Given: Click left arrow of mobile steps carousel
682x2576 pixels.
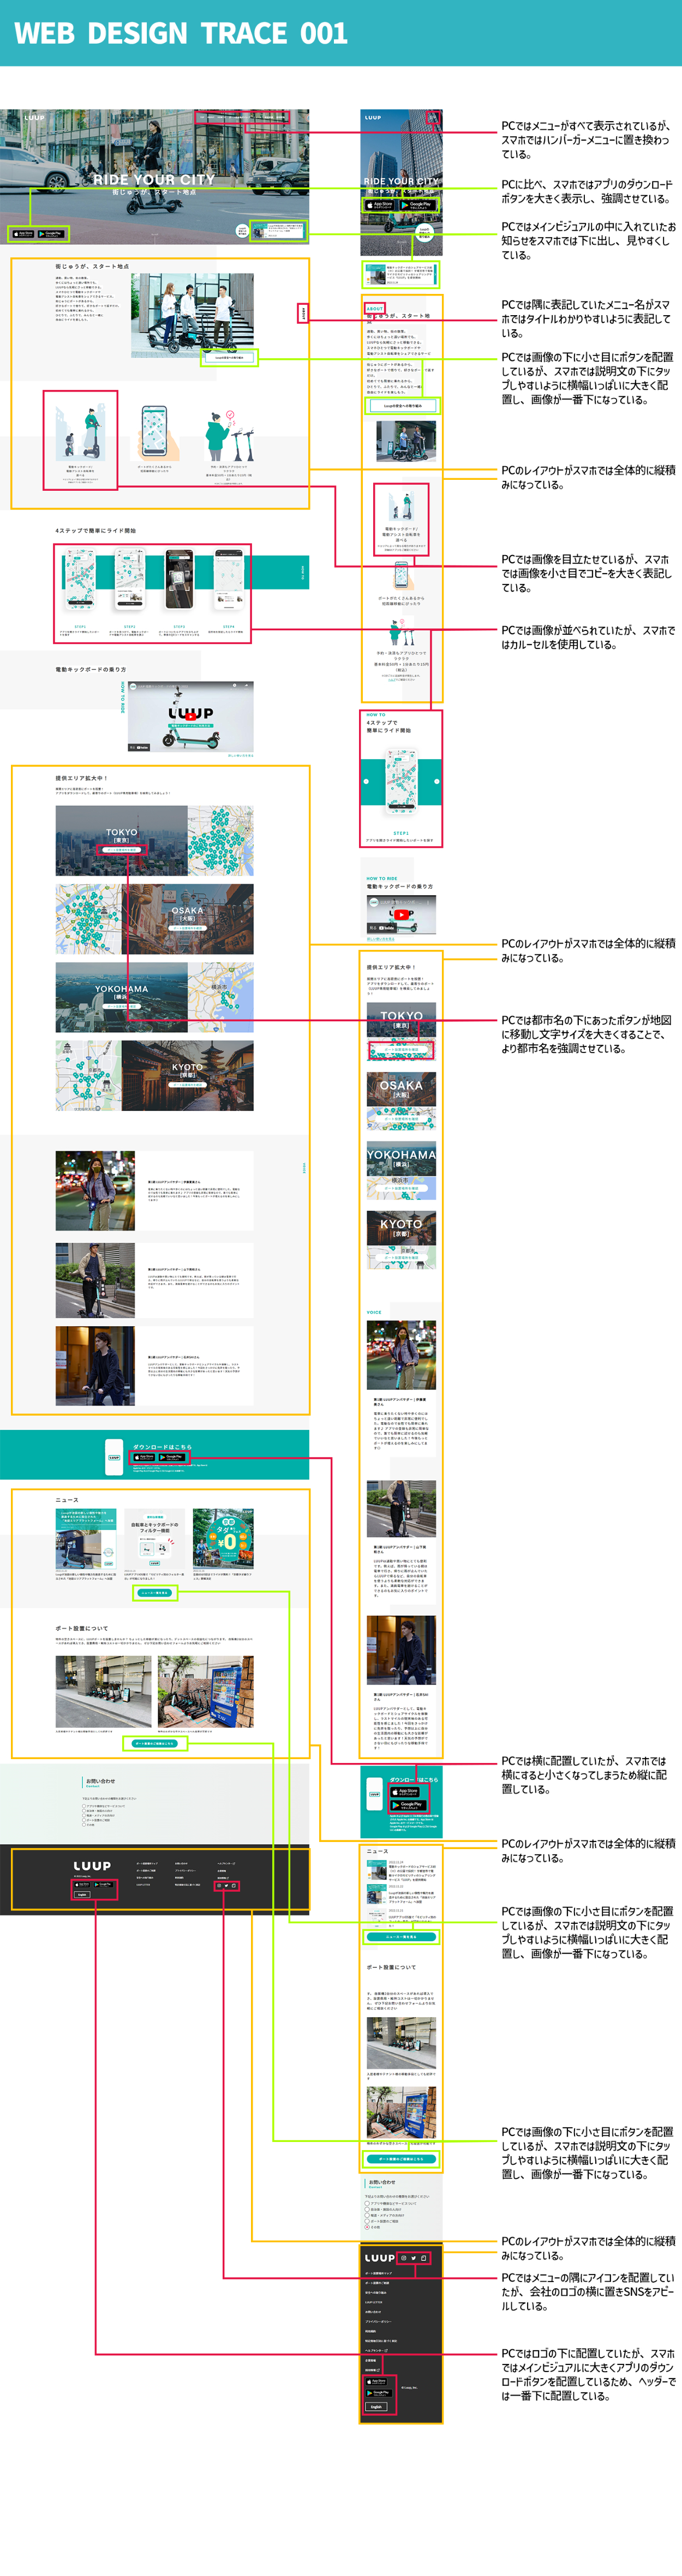Looking at the screenshot, I should 366,781.
